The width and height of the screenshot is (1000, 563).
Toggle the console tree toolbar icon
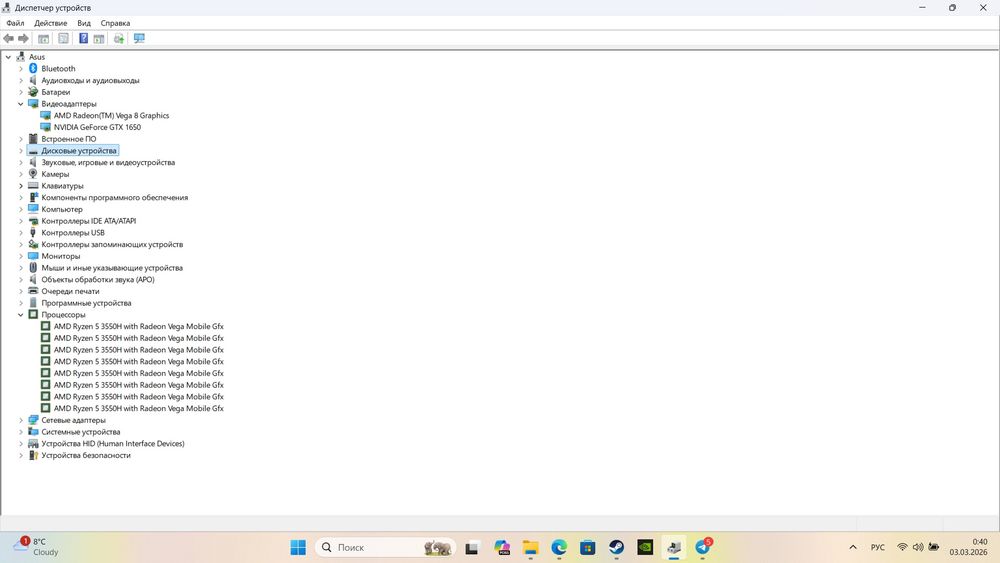pyautogui.click(x=43, y=39)
